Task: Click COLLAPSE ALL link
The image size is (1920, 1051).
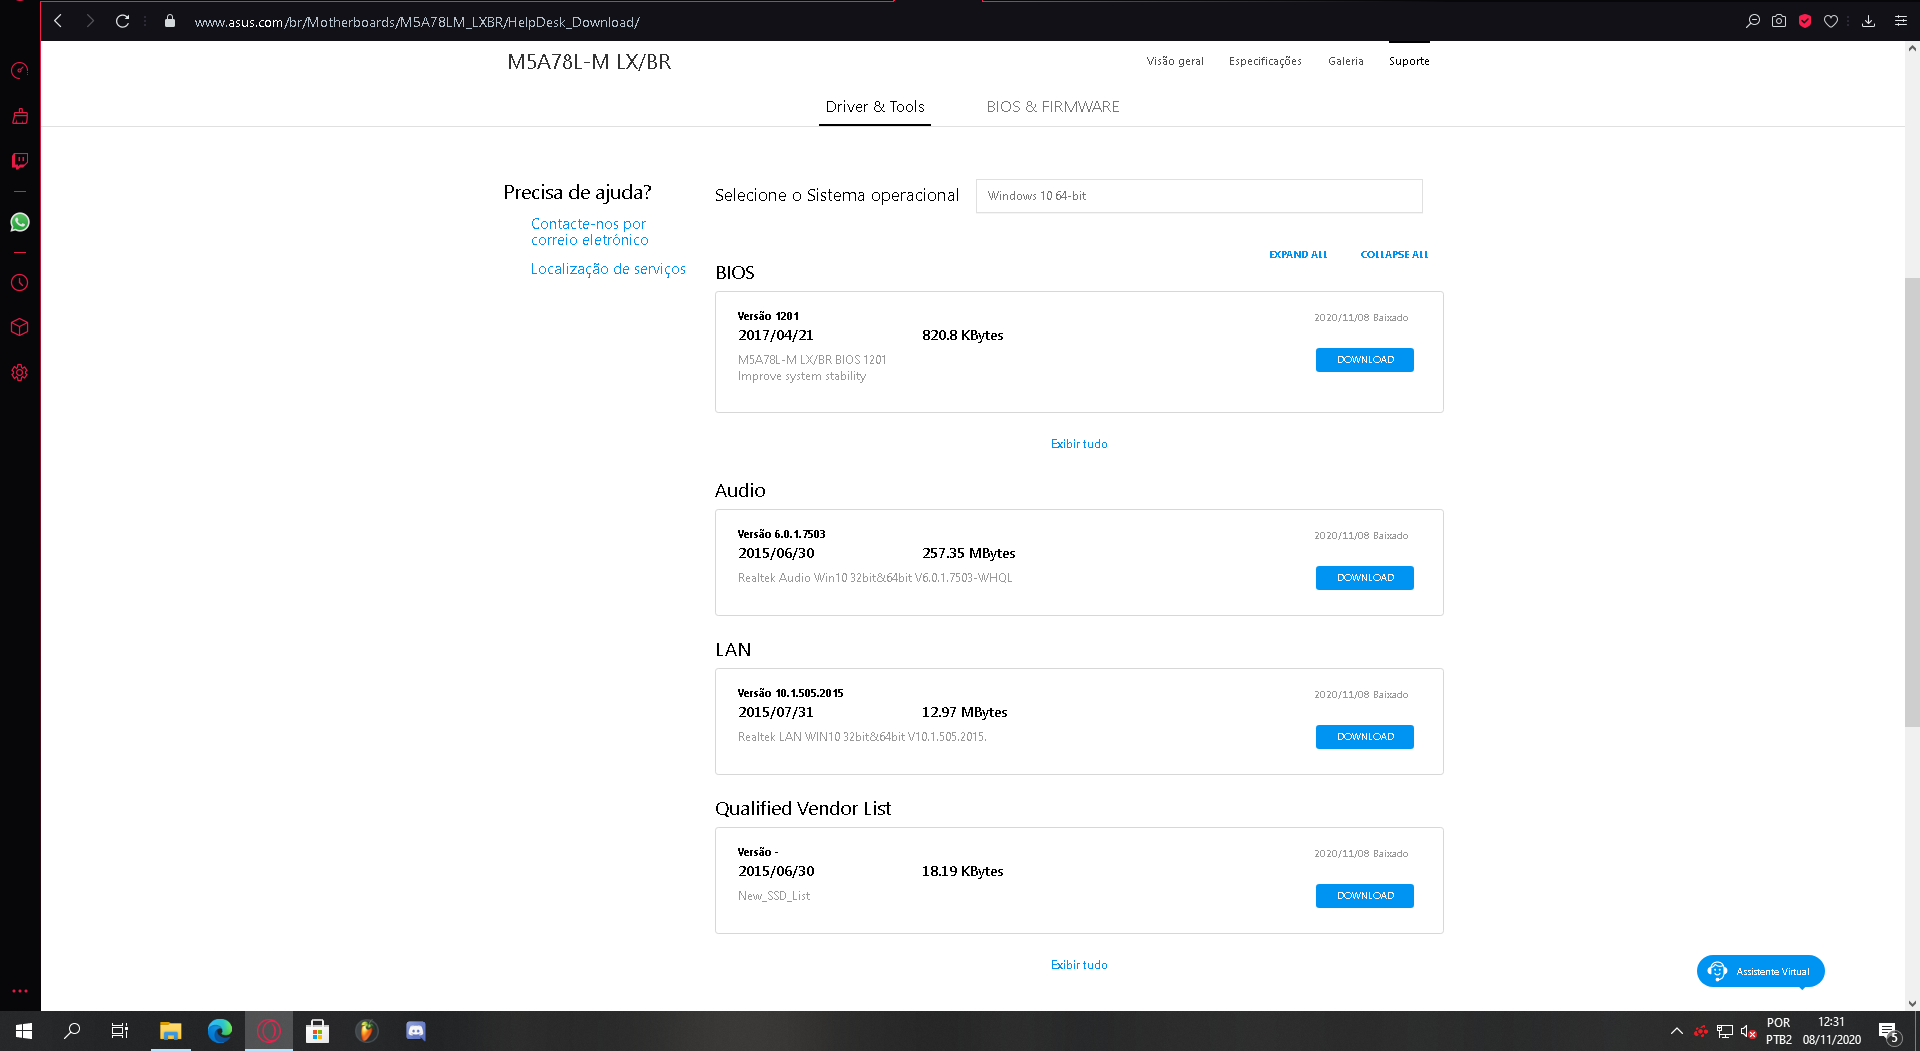Action: (x=1394, y=255)
